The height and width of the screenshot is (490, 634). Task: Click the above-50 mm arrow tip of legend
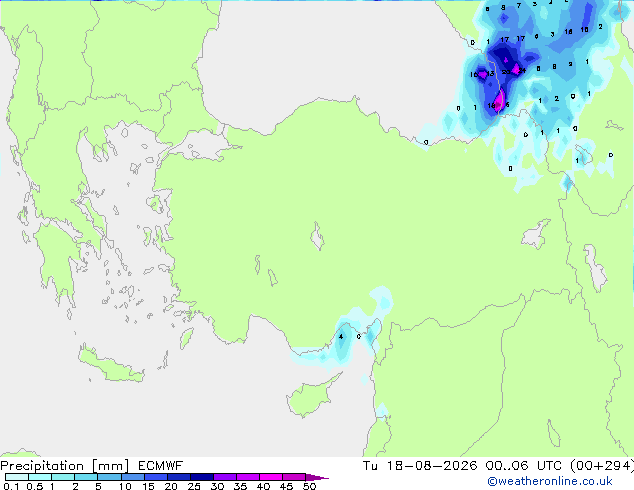coord(317,477)
